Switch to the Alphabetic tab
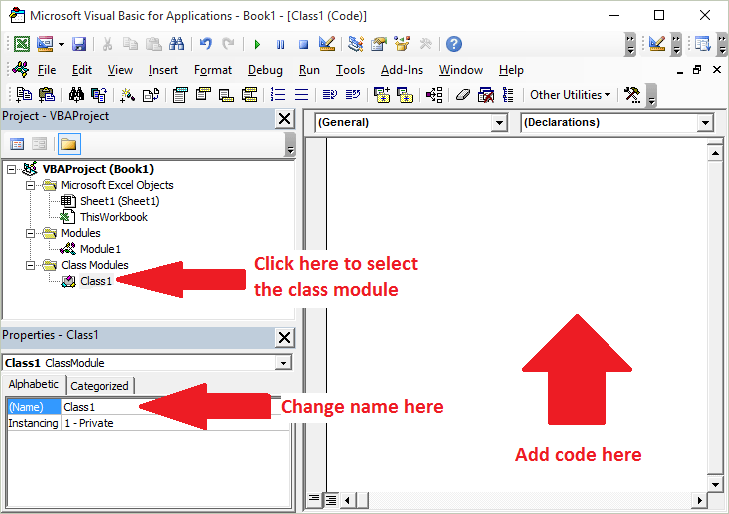 point(34,384)
